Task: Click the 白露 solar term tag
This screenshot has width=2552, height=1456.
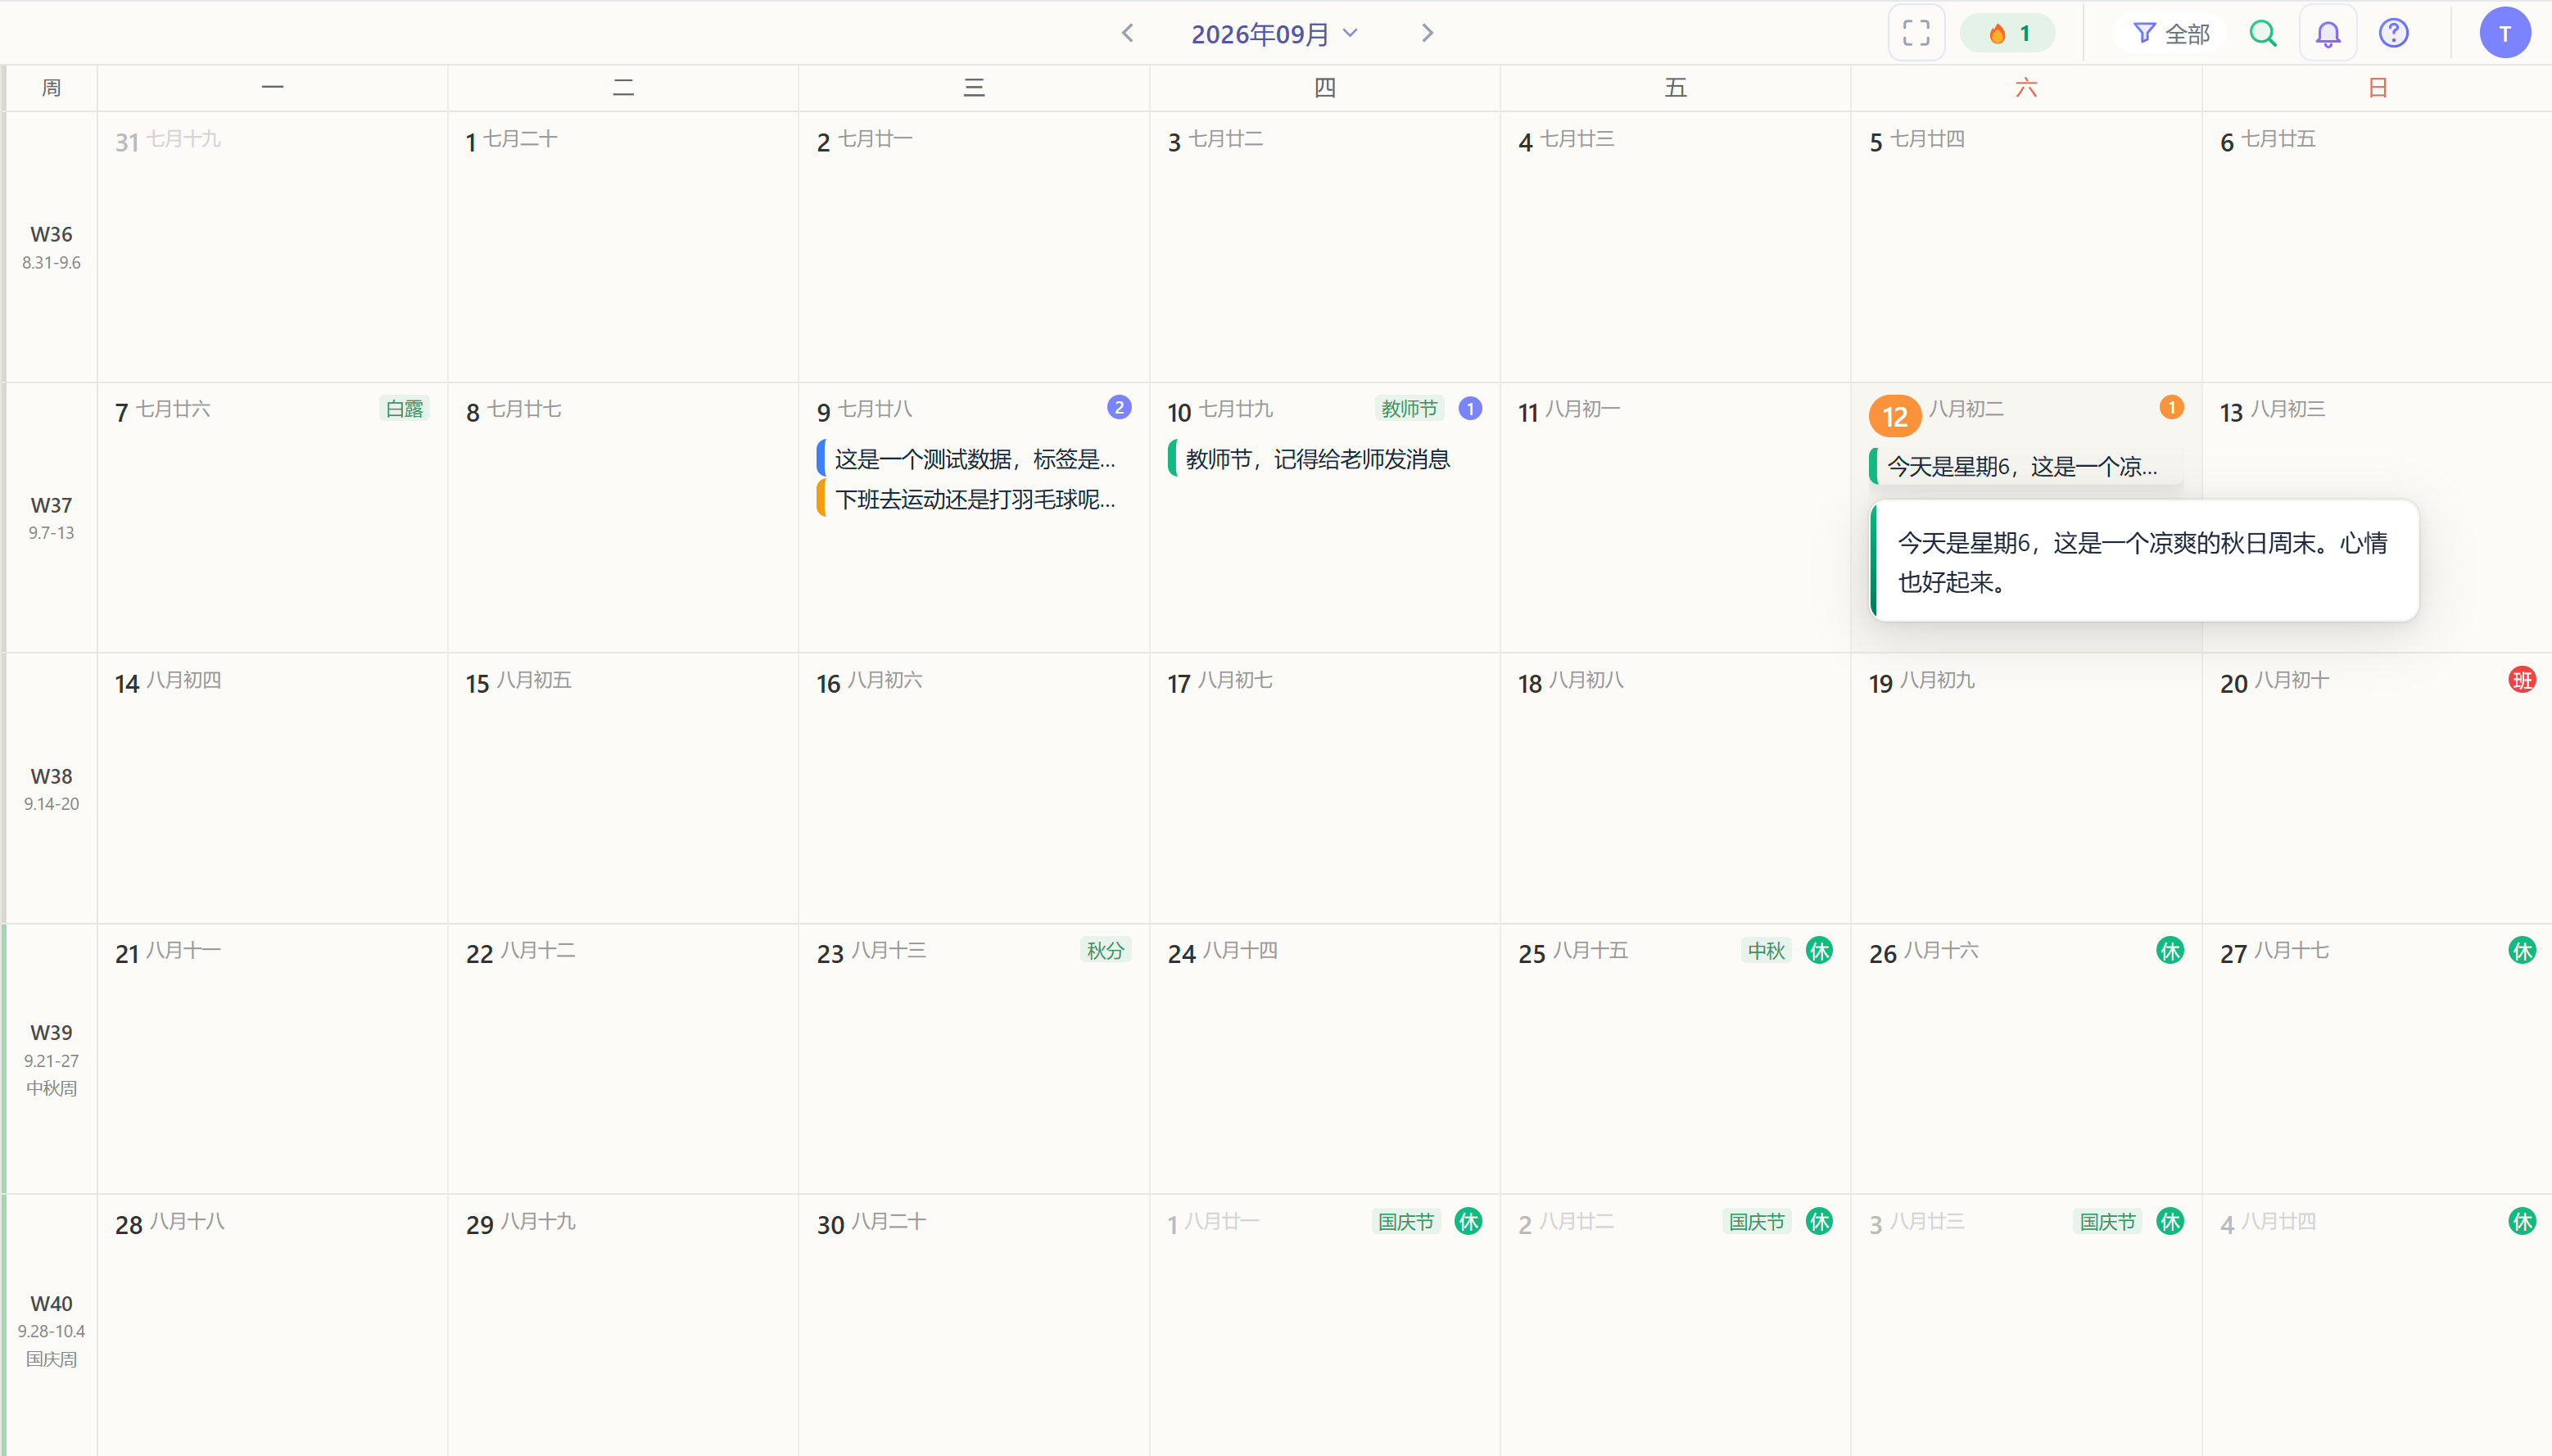Action: (x=404, y=408)
